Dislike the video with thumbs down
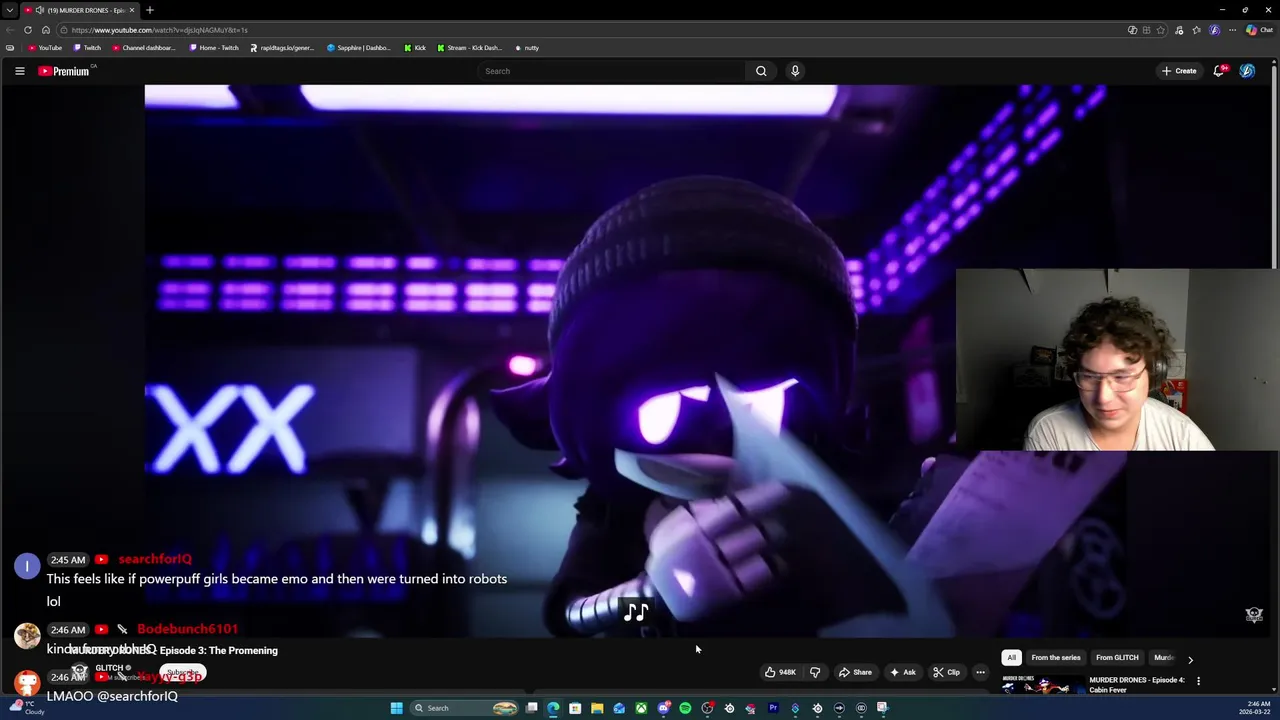This screenshot has height=720, width=1280. pyautogui.click(x=815, y=672)
